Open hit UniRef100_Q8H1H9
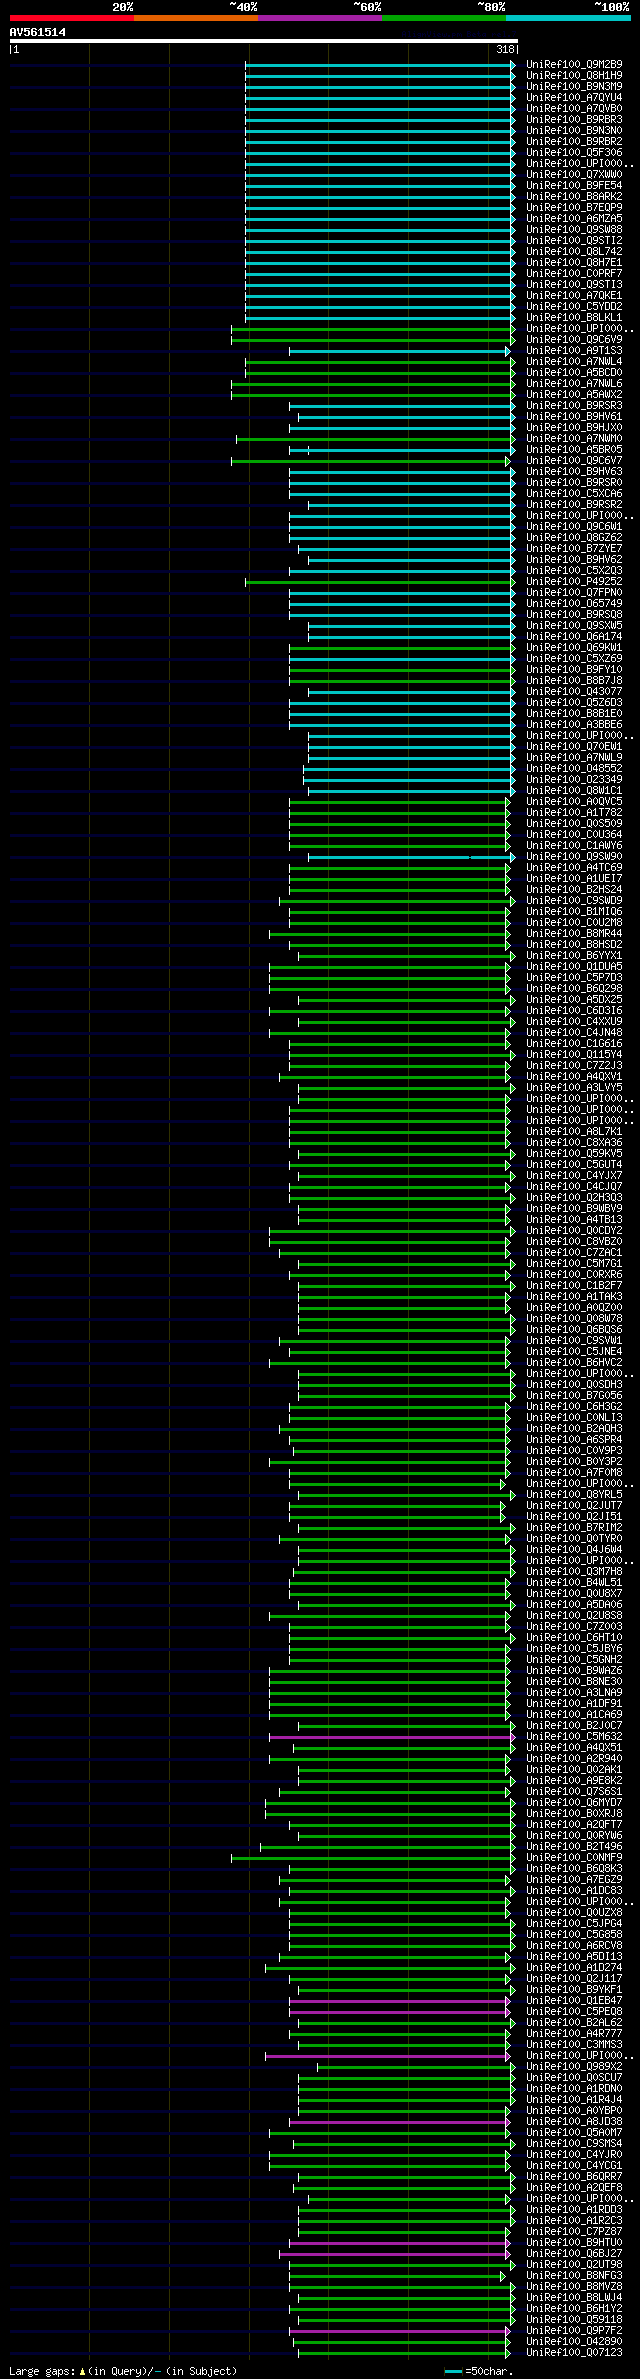Image resolution: width=640 pixels, height=2379 pixels. coord(574,76)
